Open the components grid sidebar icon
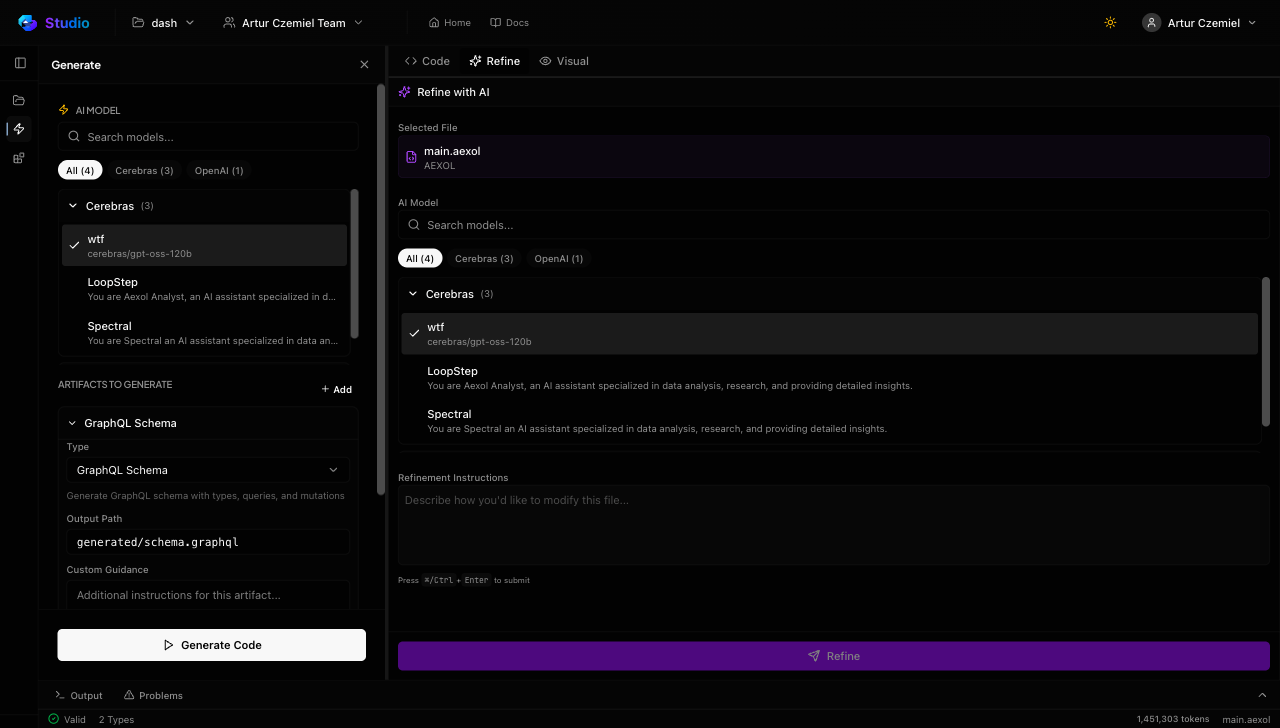 click(x=19, y=158)
